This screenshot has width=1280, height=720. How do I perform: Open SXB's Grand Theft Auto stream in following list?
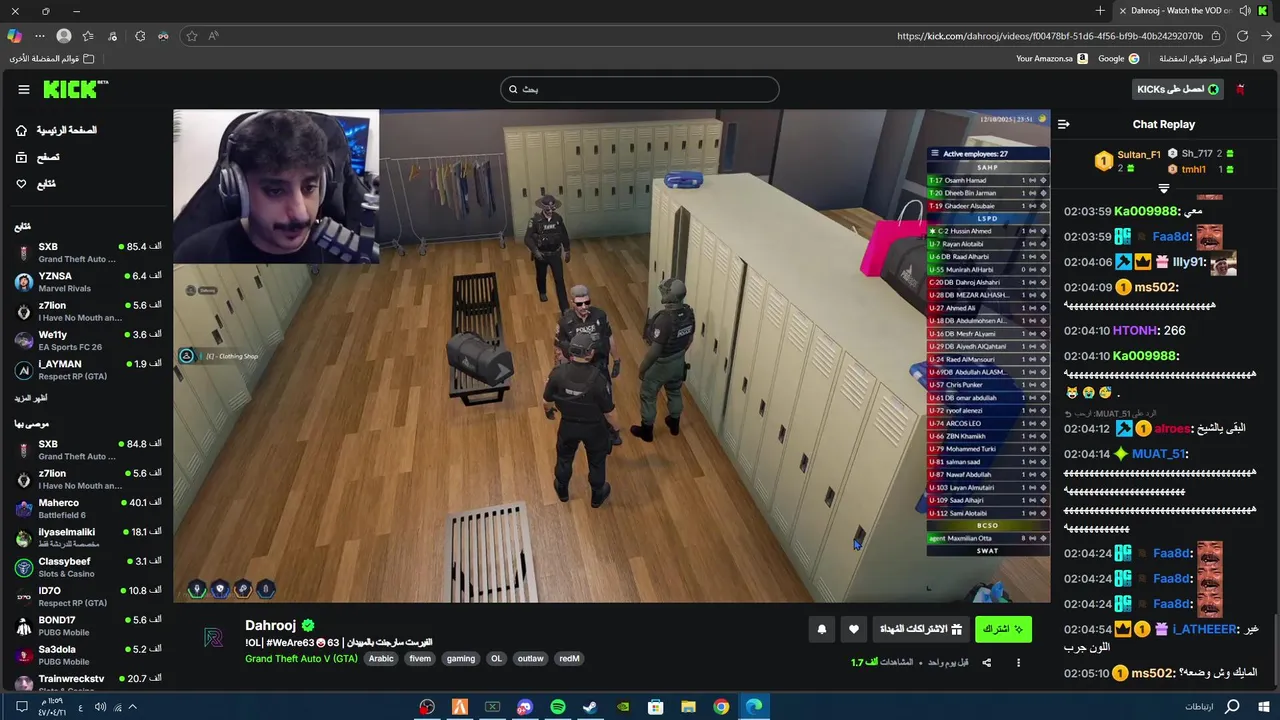click(x=88, y=253)
